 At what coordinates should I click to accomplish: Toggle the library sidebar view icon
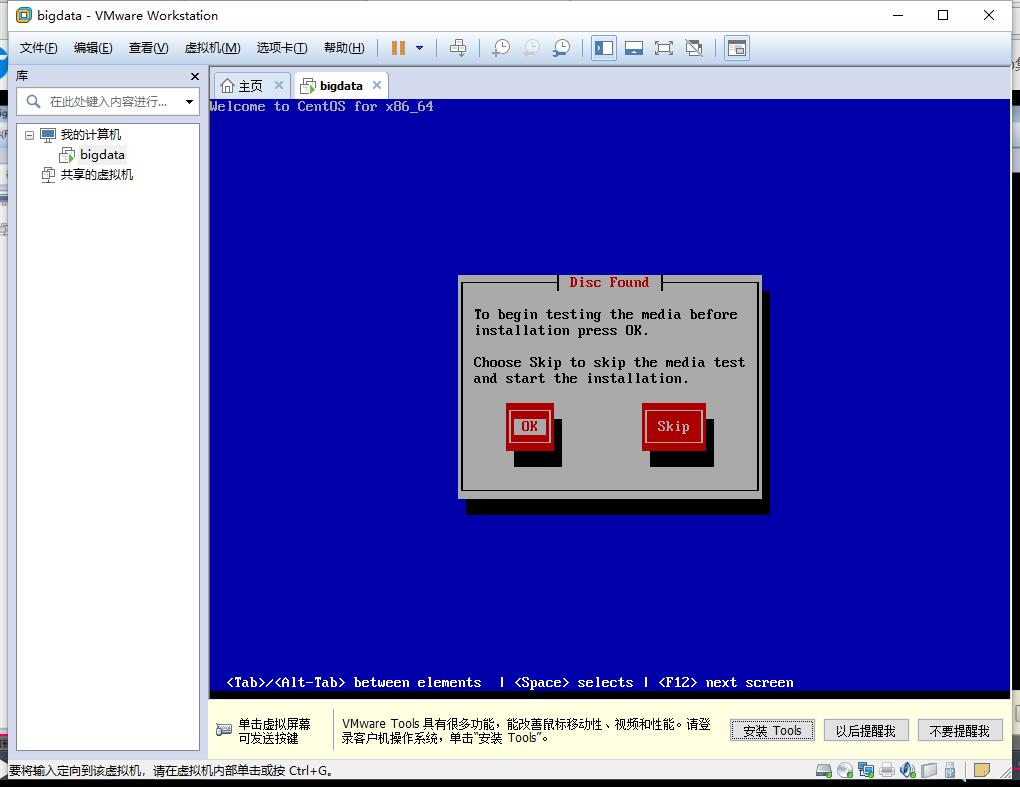tap(604, 48)
